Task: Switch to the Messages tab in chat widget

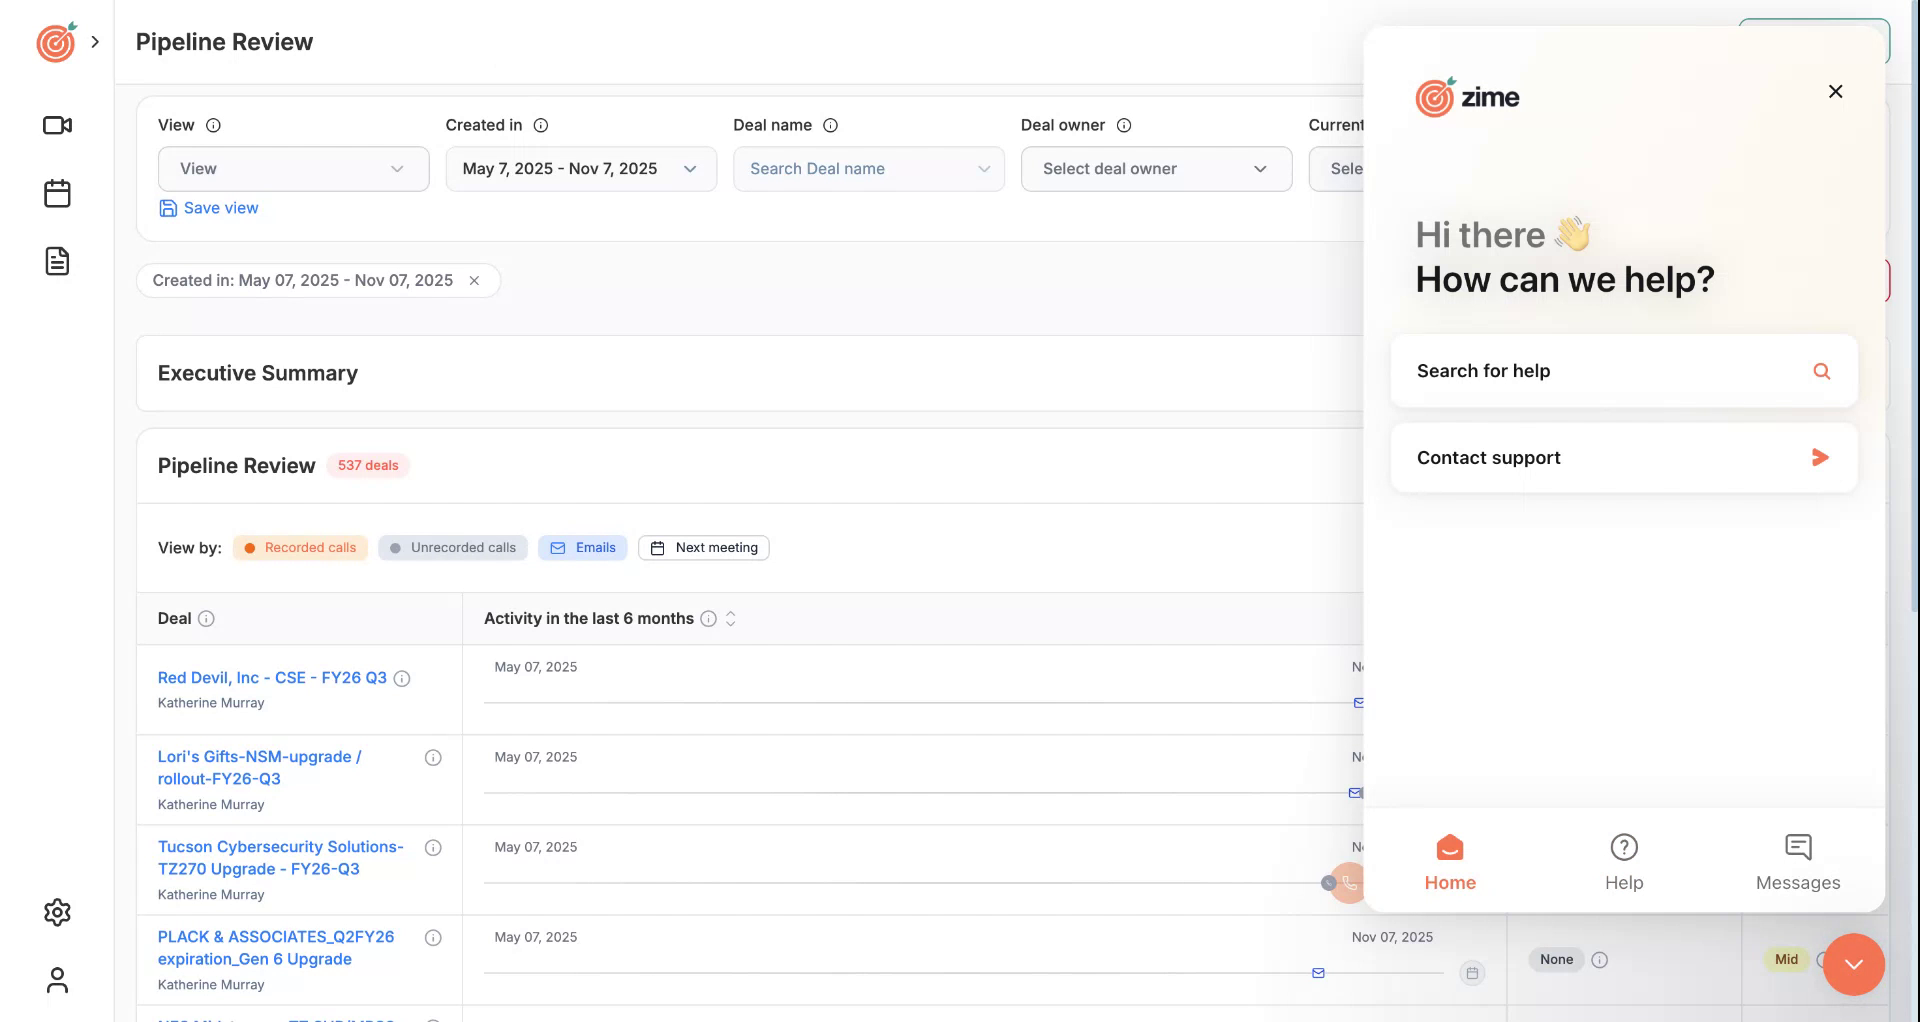Action: click(1798, 861)
